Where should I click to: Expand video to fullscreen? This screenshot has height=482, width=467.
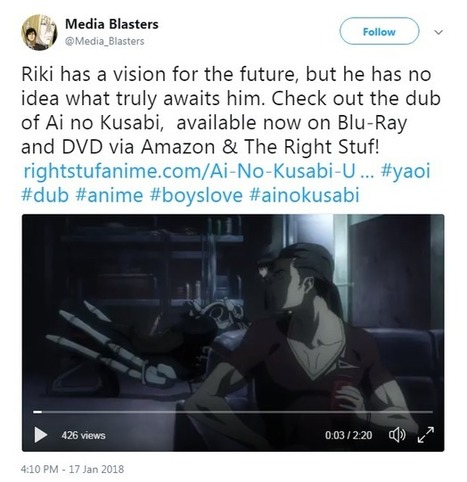pyautogui.click(x=426, y=435)
